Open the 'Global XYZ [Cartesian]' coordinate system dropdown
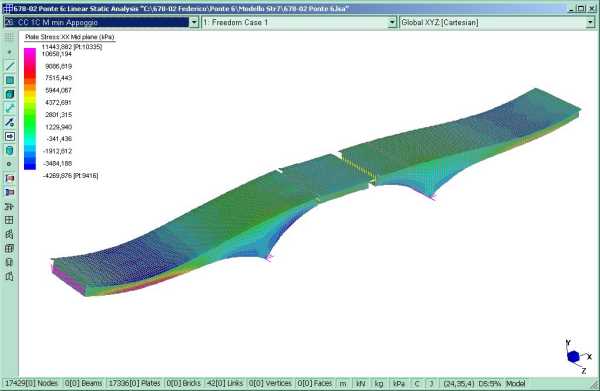The height and width of the screenshot is (391, 600). click(x=497, y=23)
